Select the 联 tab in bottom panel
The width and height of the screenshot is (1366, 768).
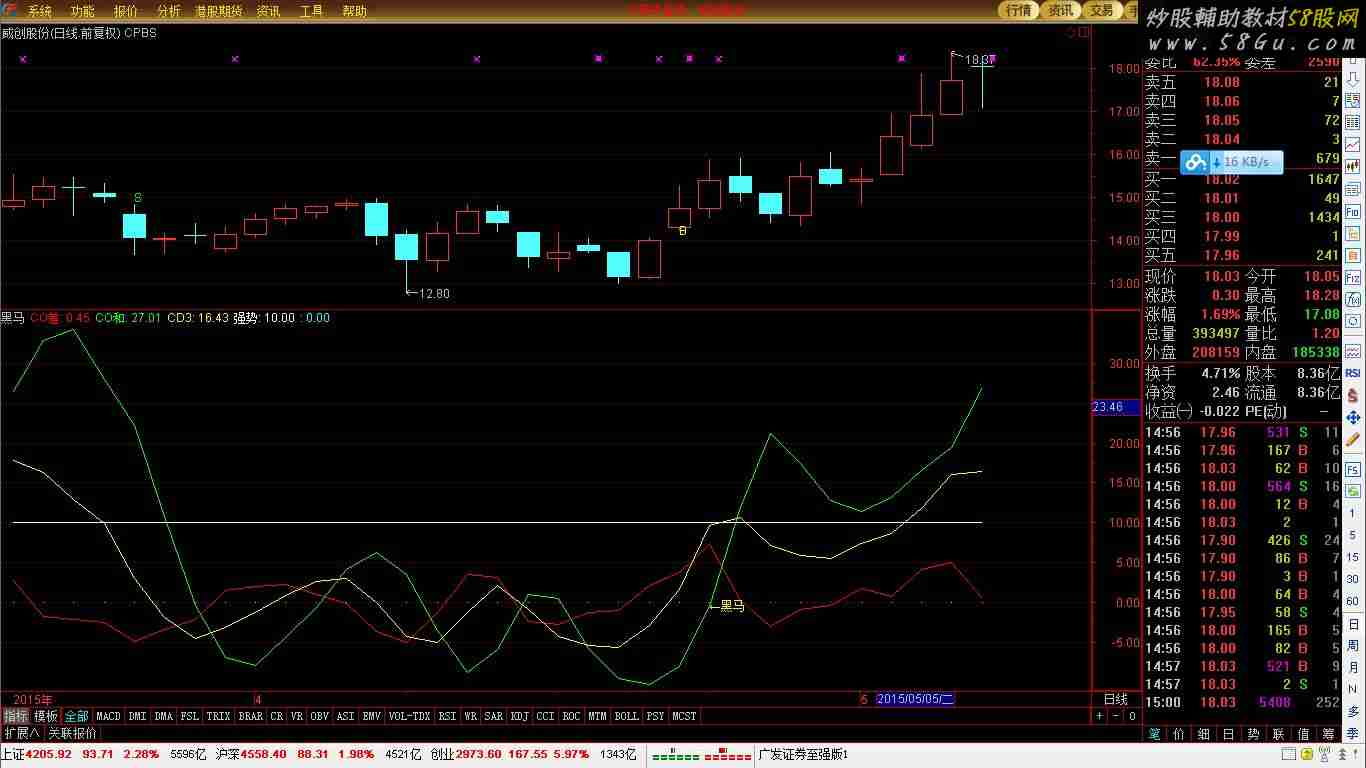[1278, 734]
